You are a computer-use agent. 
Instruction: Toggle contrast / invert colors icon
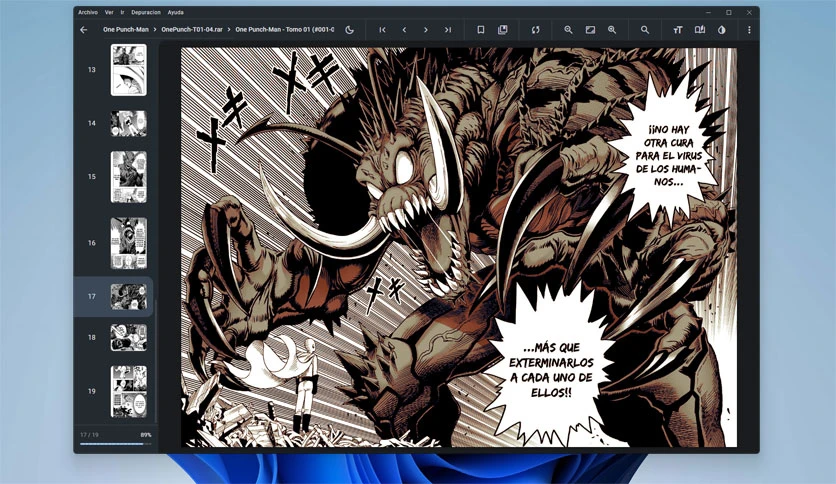721,30
